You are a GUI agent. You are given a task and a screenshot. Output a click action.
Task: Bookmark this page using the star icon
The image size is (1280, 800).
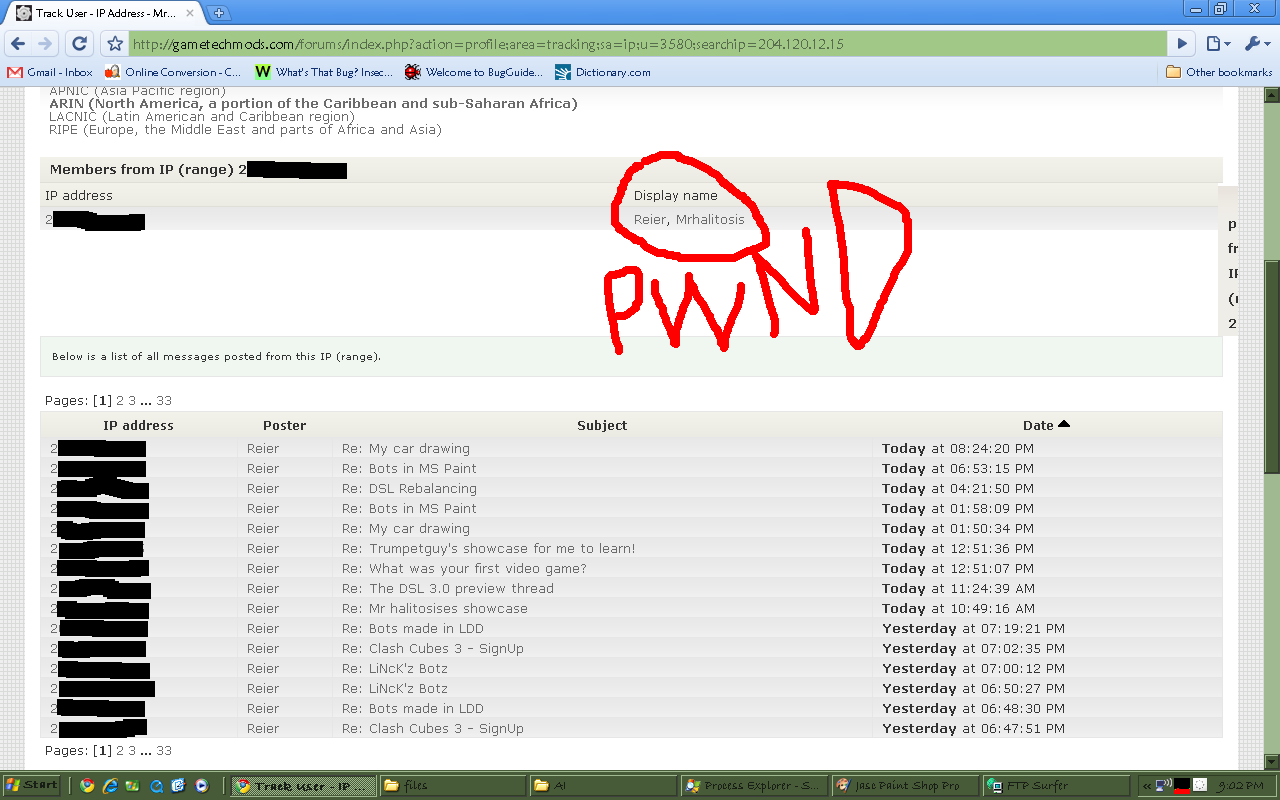115,44
